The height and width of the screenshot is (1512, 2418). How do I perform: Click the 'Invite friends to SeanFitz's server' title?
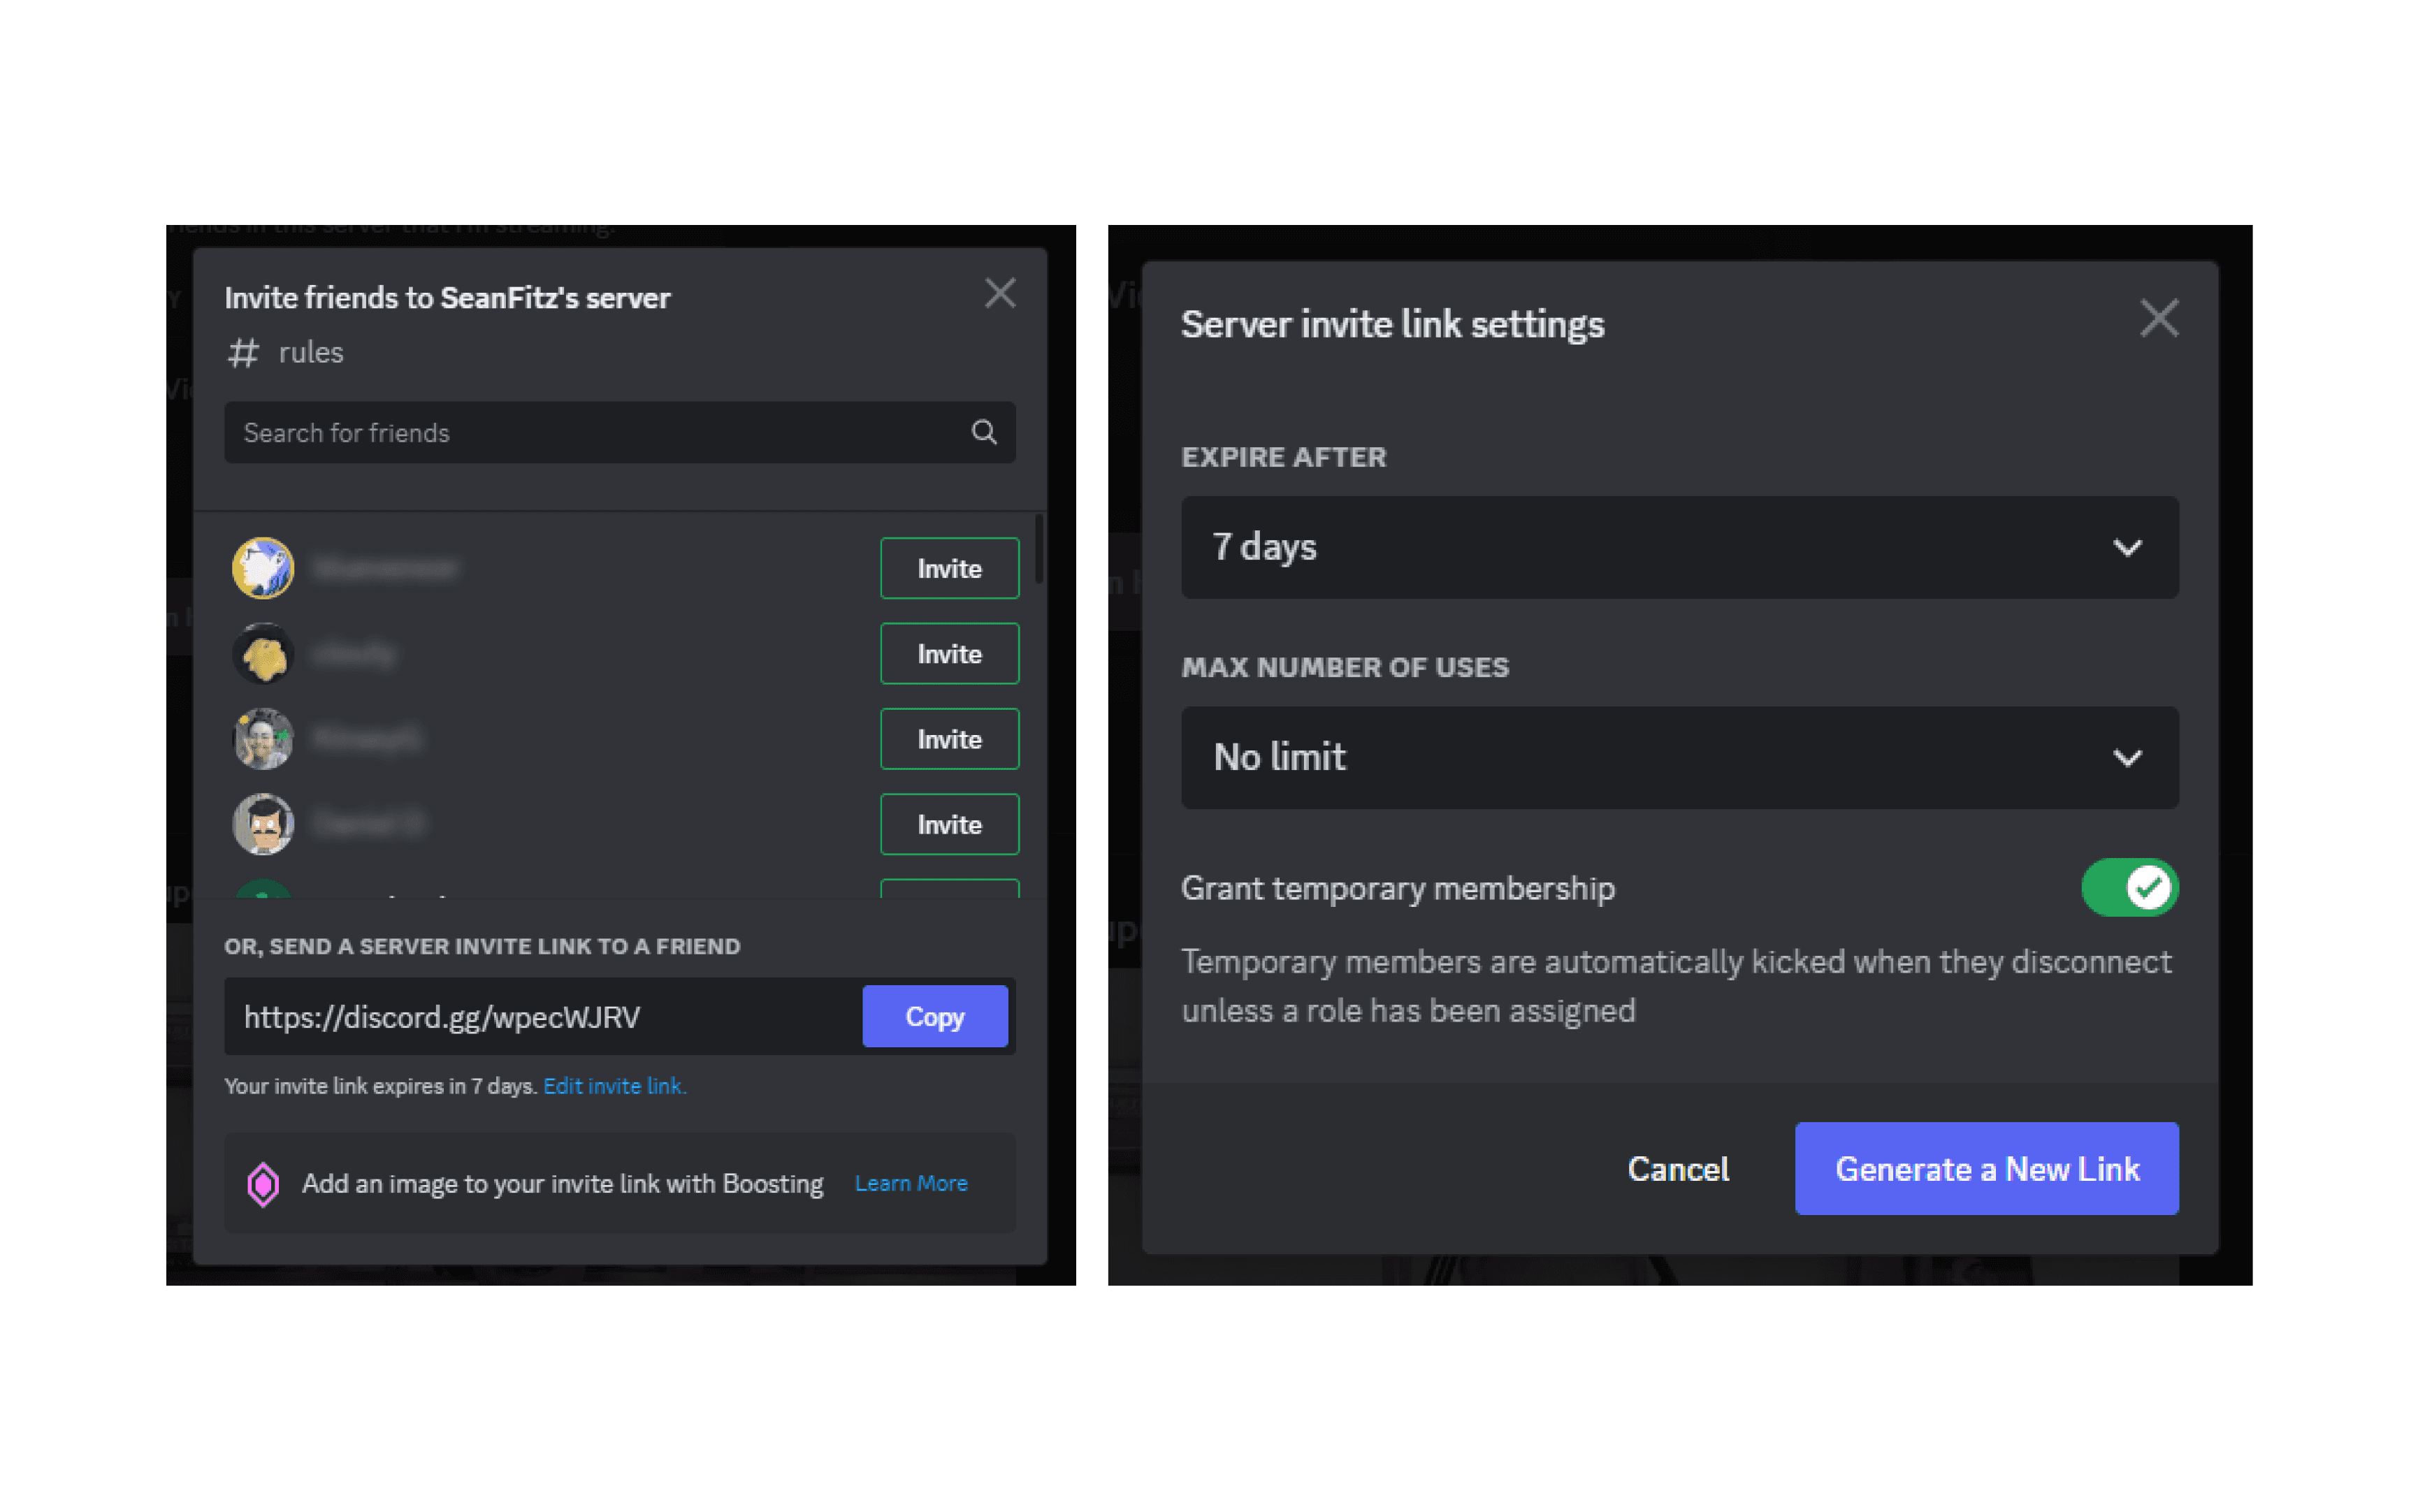447,298
